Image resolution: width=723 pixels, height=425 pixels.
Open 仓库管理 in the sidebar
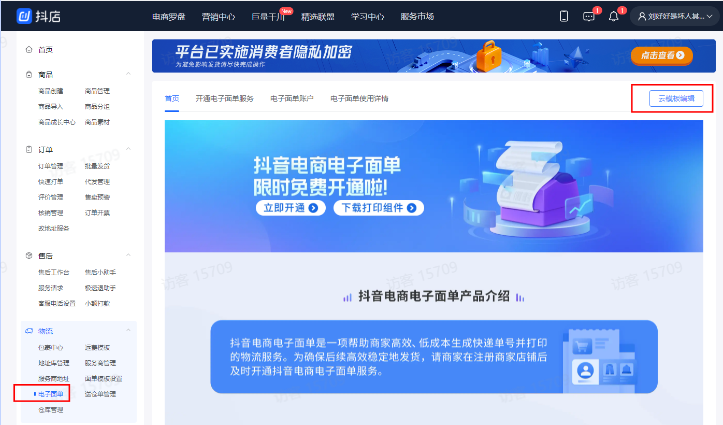tap(50, 410)
